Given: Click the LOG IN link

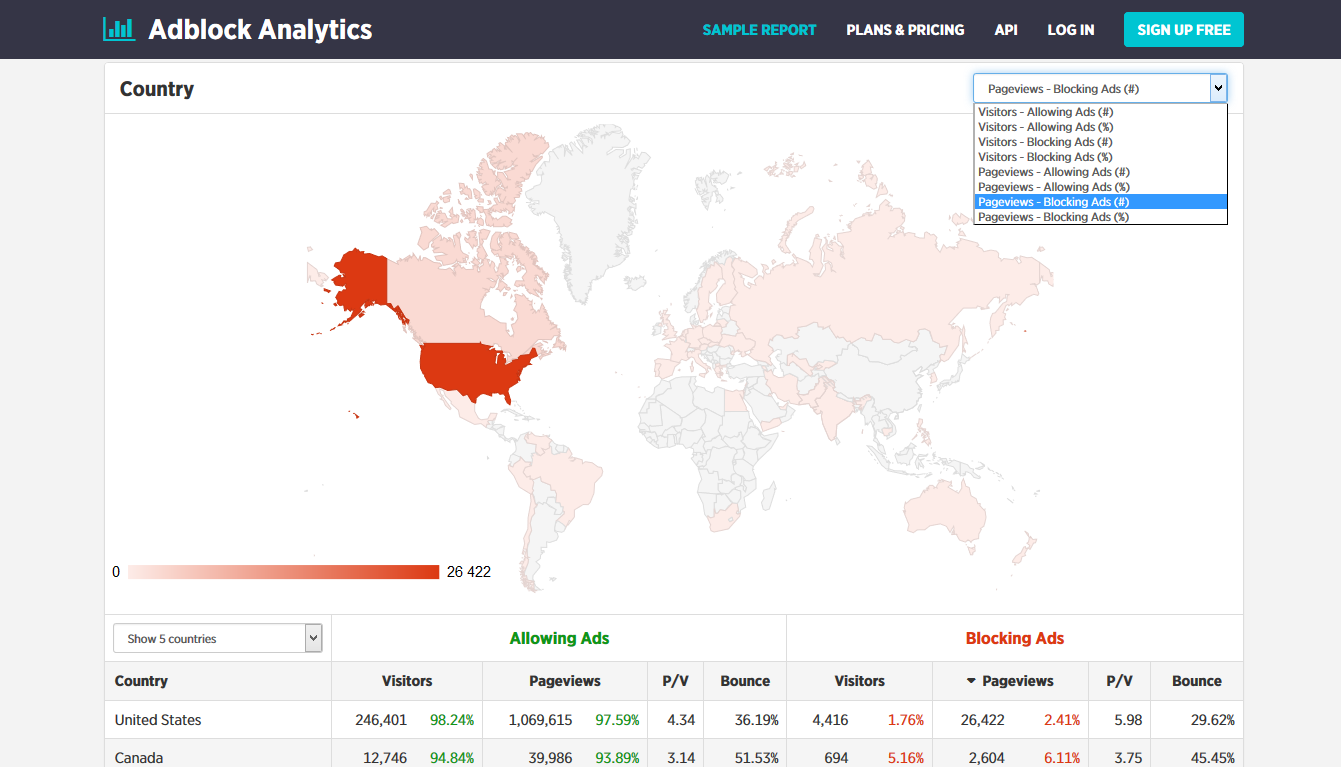Looking at the screenshot, I should pos(1070,29).
